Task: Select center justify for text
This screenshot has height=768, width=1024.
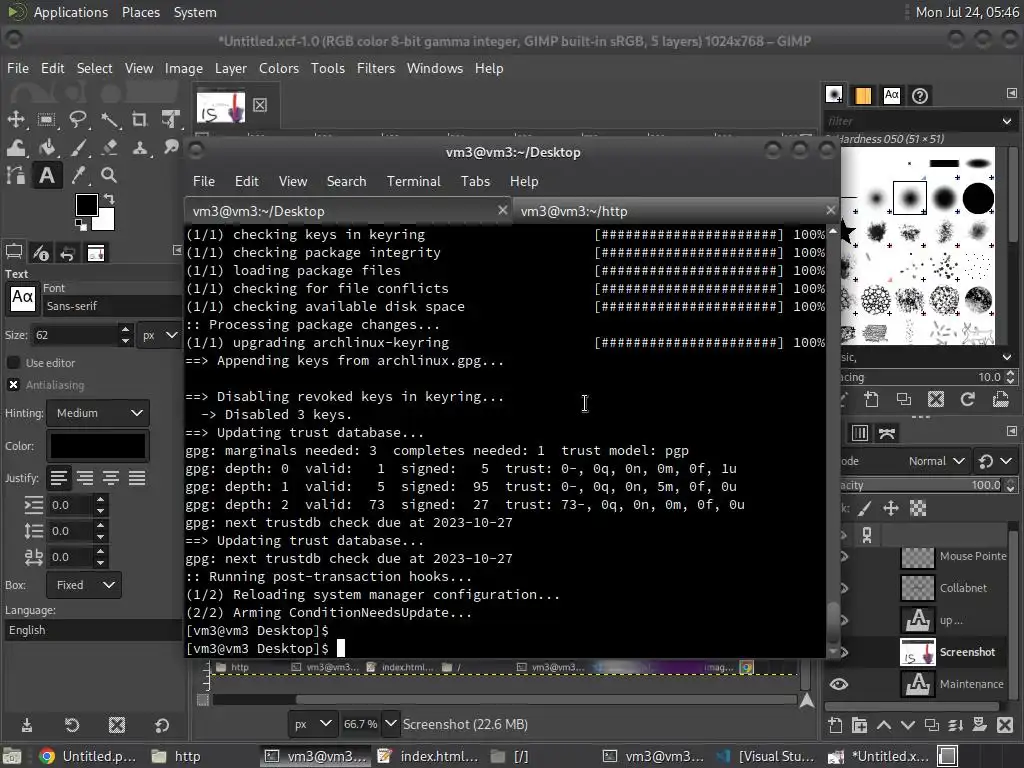Action: (111, 478)
